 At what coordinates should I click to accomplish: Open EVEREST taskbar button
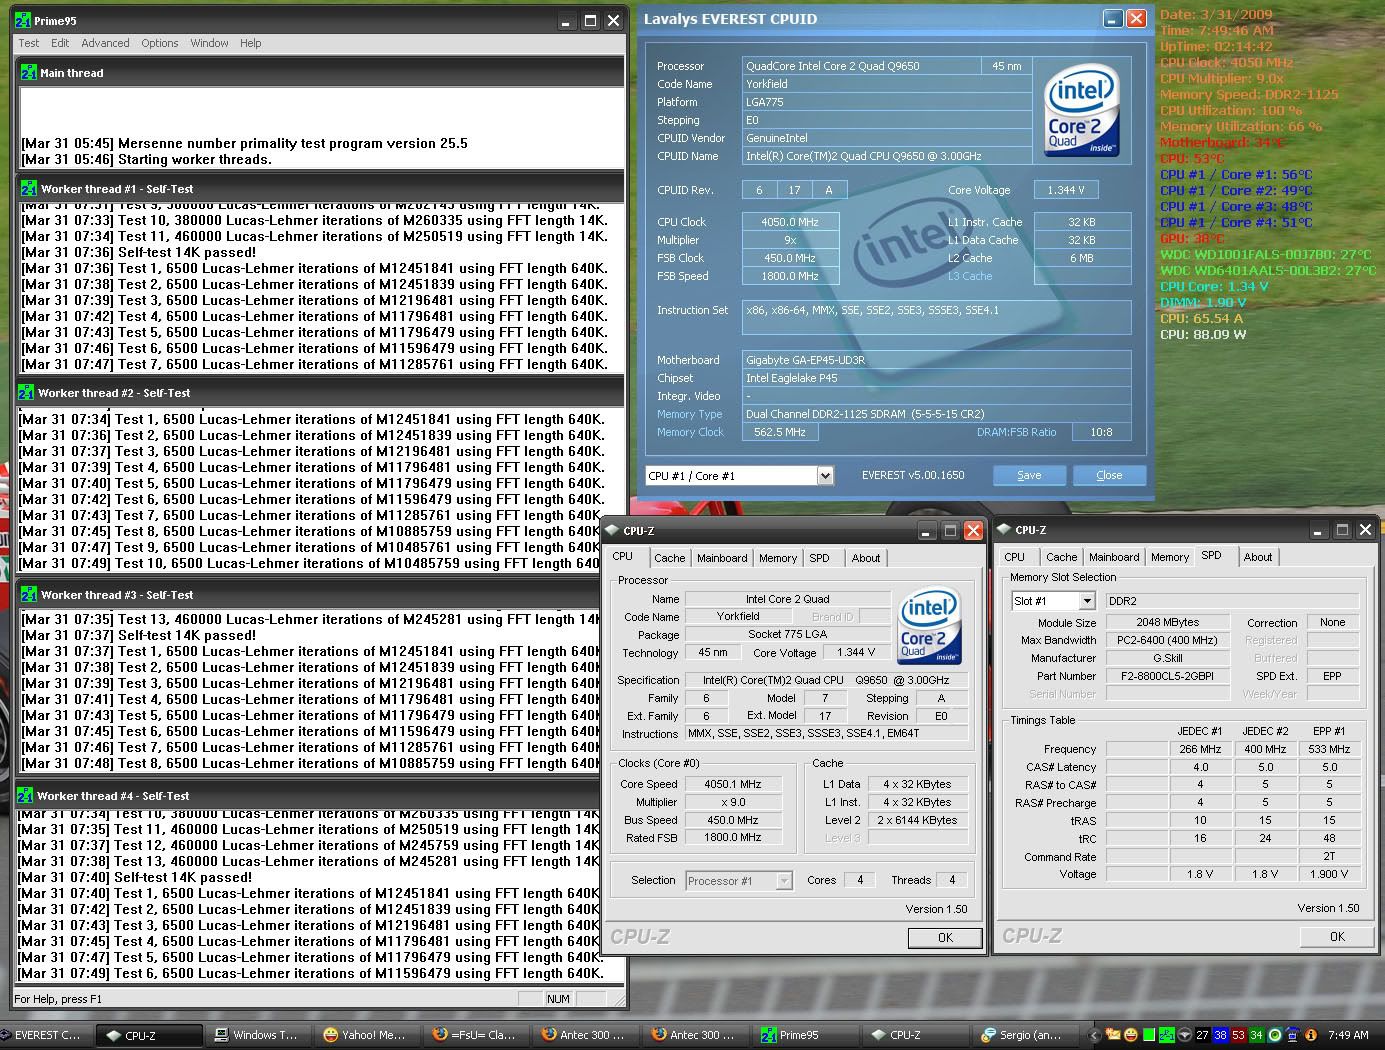point(47,1035)
